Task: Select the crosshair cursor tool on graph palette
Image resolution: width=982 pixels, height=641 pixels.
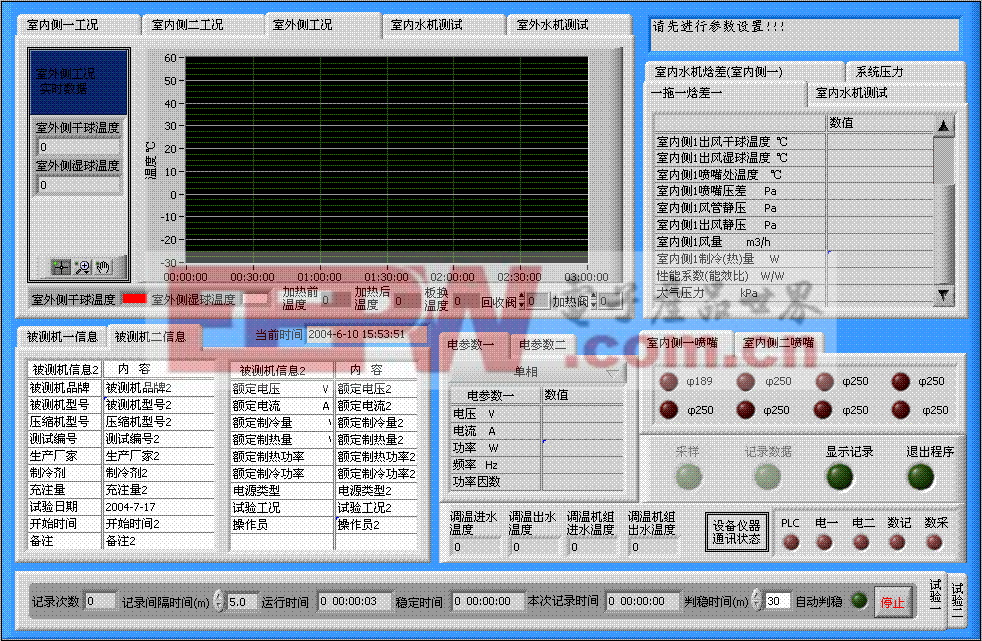Action: 61,267
